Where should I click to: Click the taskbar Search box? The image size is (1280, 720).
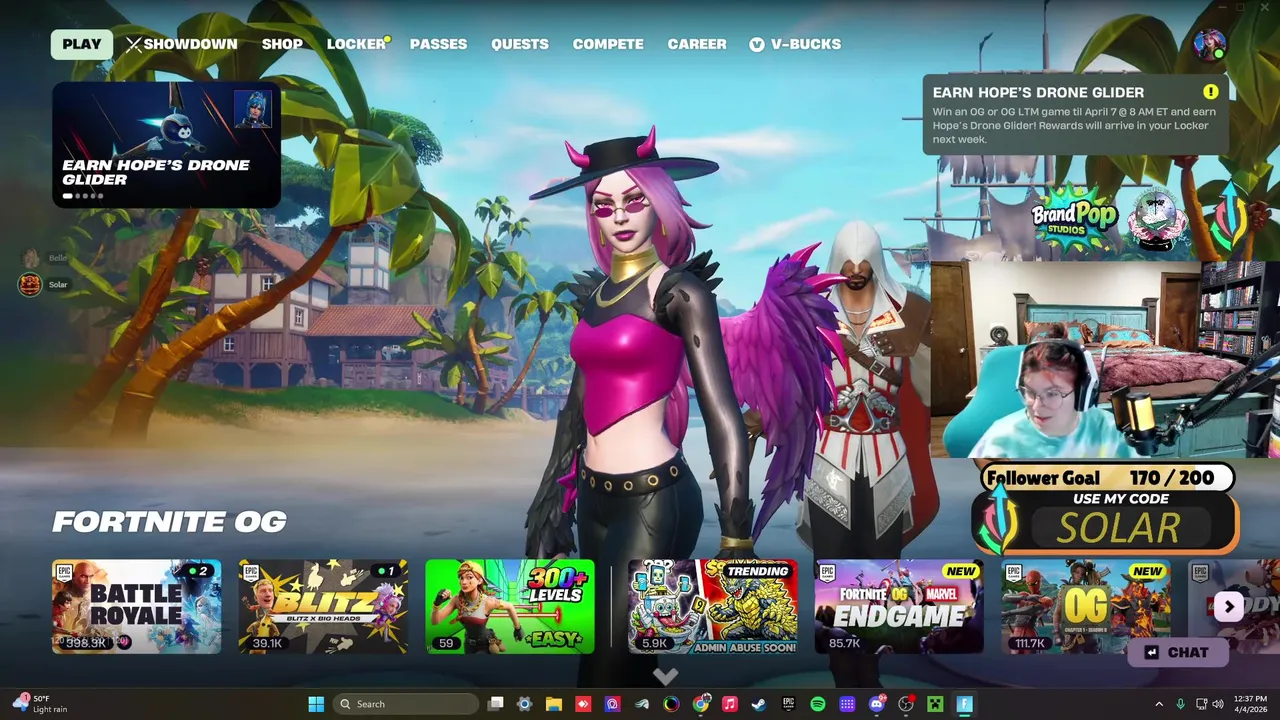tap(406, 704)
